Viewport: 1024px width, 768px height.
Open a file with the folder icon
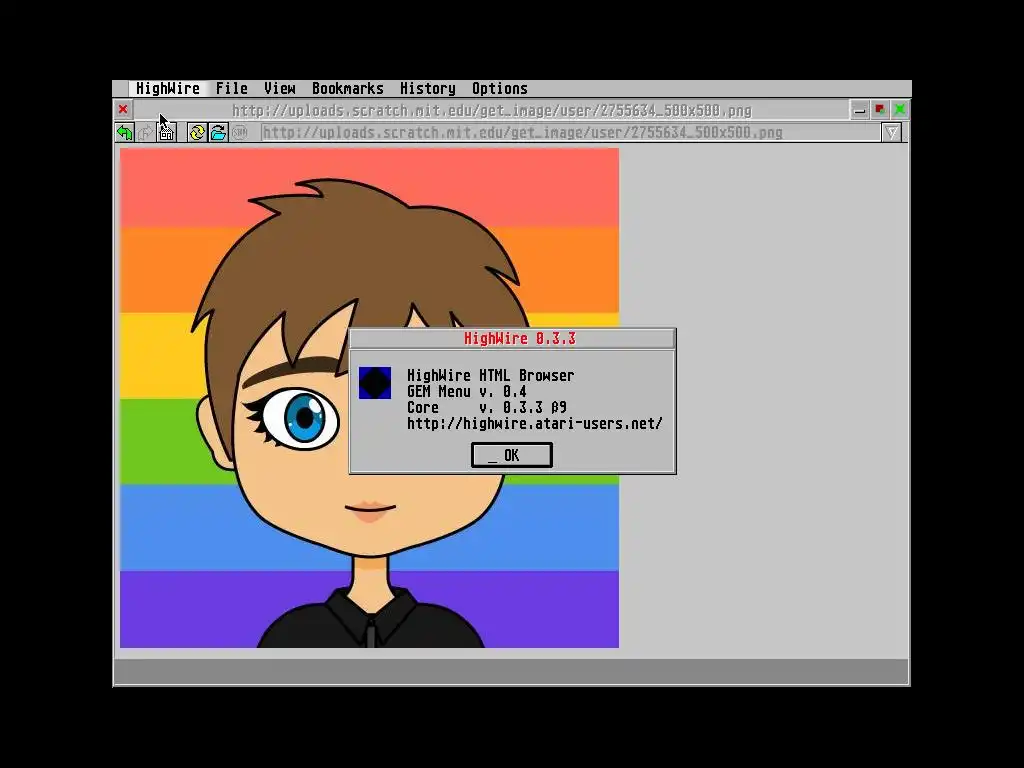(218, 133)
